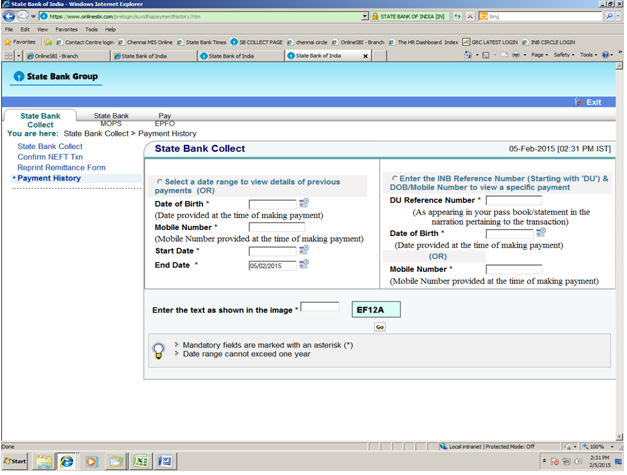The height and width of the screenshot is (475, 627).
Task: Open the Reprint Remittance Form link
Action: click(62, 168)
